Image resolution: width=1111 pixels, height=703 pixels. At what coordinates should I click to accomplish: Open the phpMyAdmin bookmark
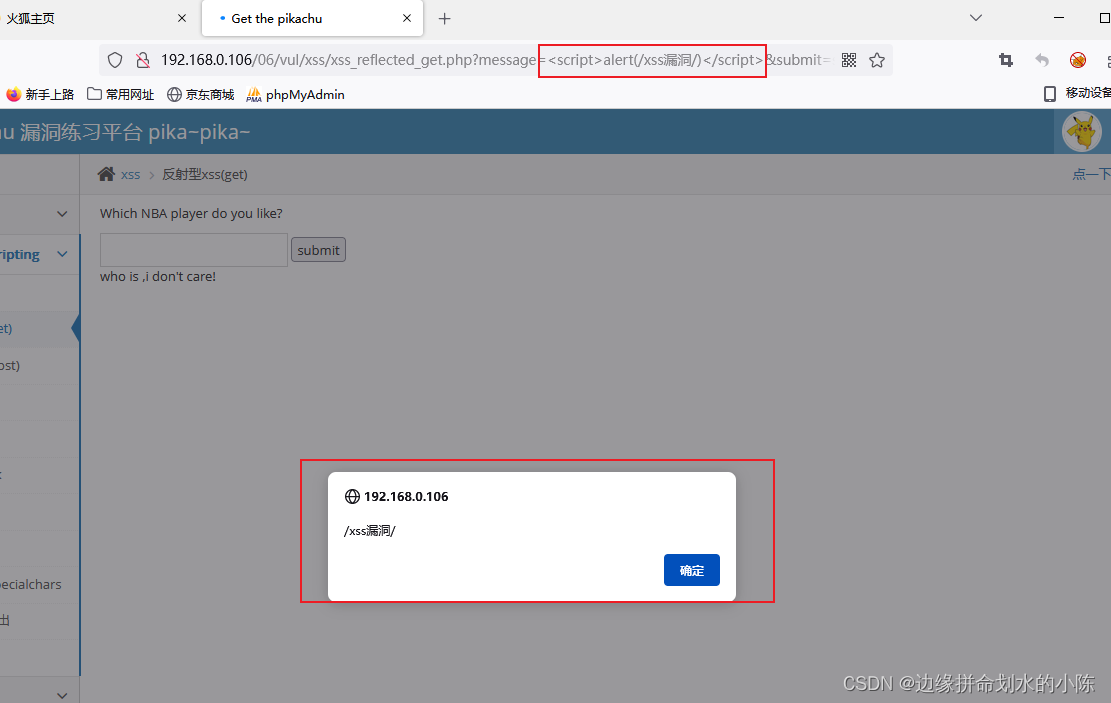coord(295,94)
